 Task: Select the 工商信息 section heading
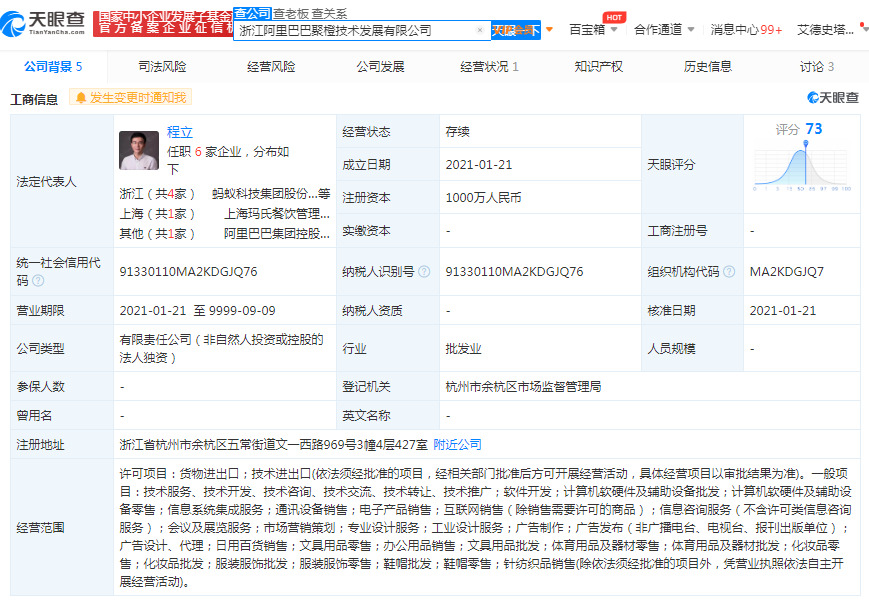click(34, 100)
